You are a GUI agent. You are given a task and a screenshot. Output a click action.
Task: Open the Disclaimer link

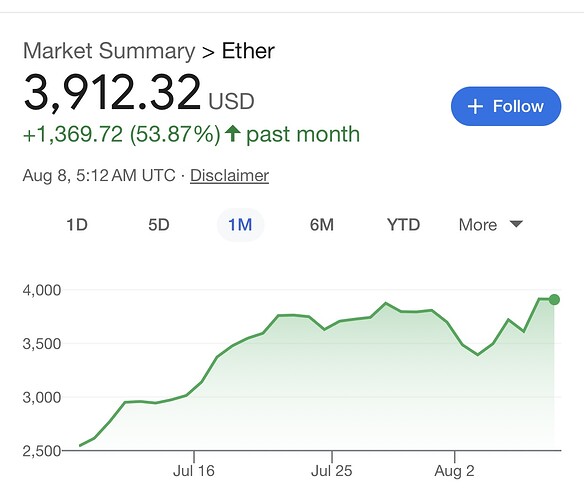[229, 175]
